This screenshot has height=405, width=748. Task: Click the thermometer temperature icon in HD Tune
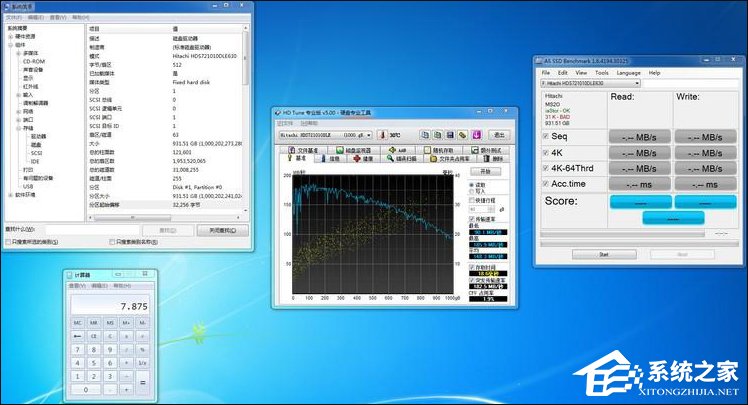point(382,134)
